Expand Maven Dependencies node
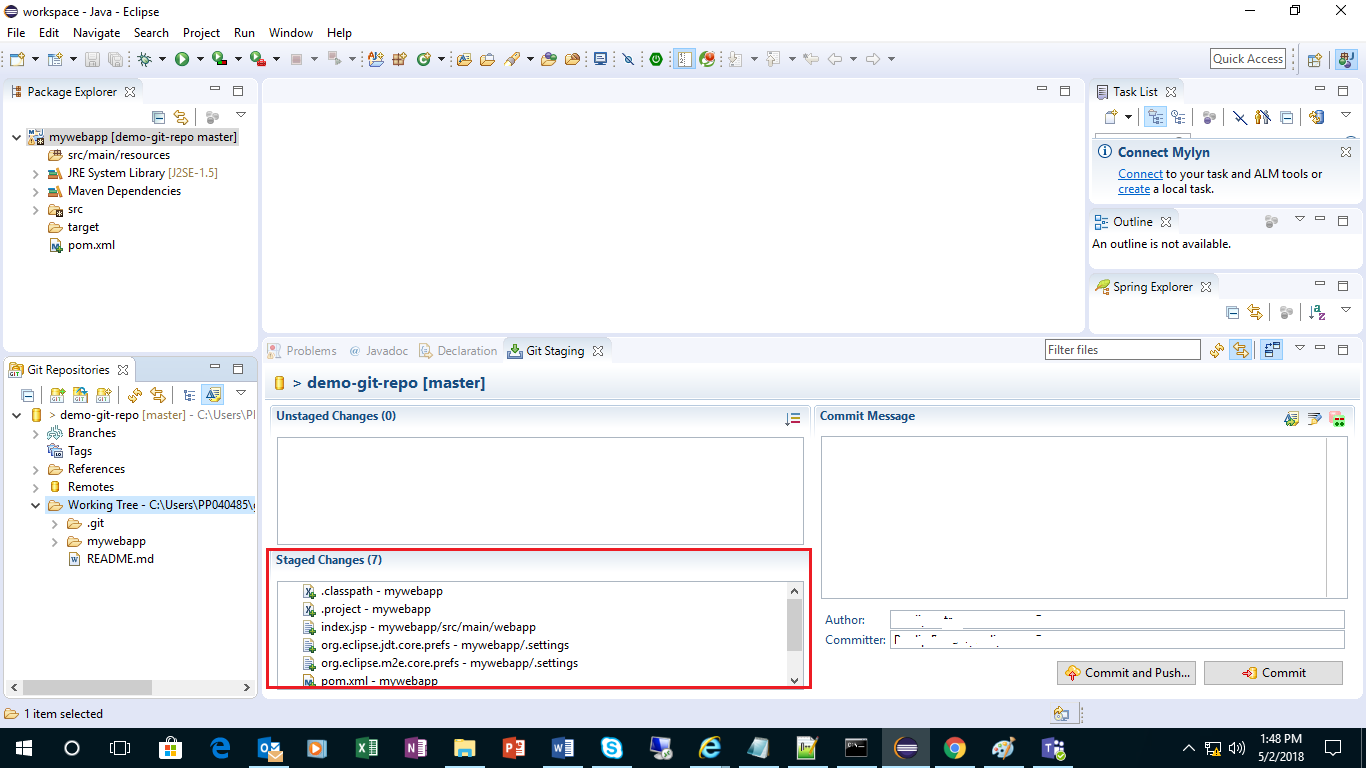Viewport: 1366px width, 768px height. point(36,191)
